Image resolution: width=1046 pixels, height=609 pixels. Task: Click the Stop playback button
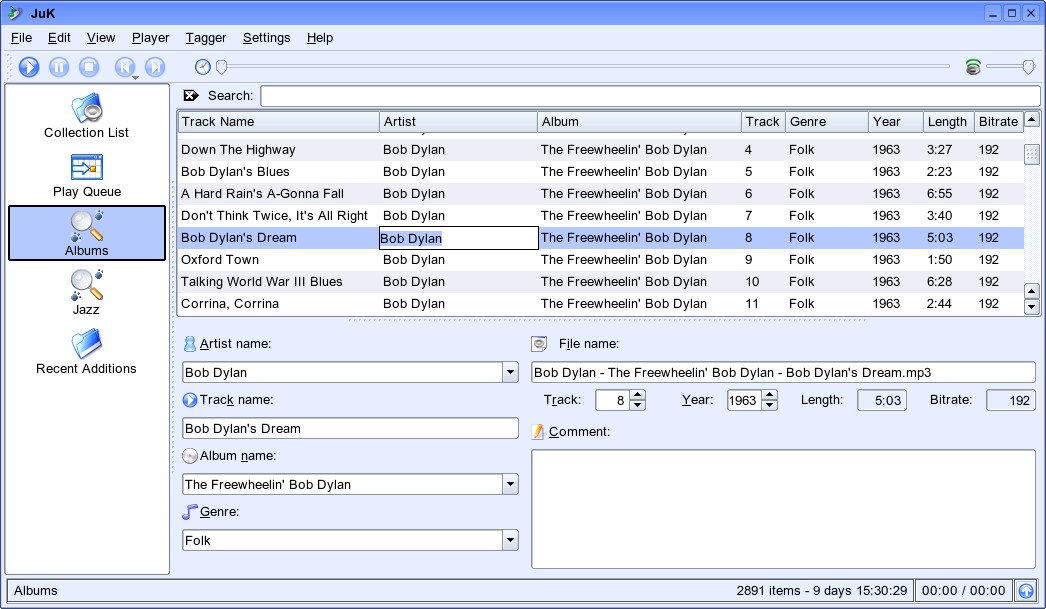point(89,67)
